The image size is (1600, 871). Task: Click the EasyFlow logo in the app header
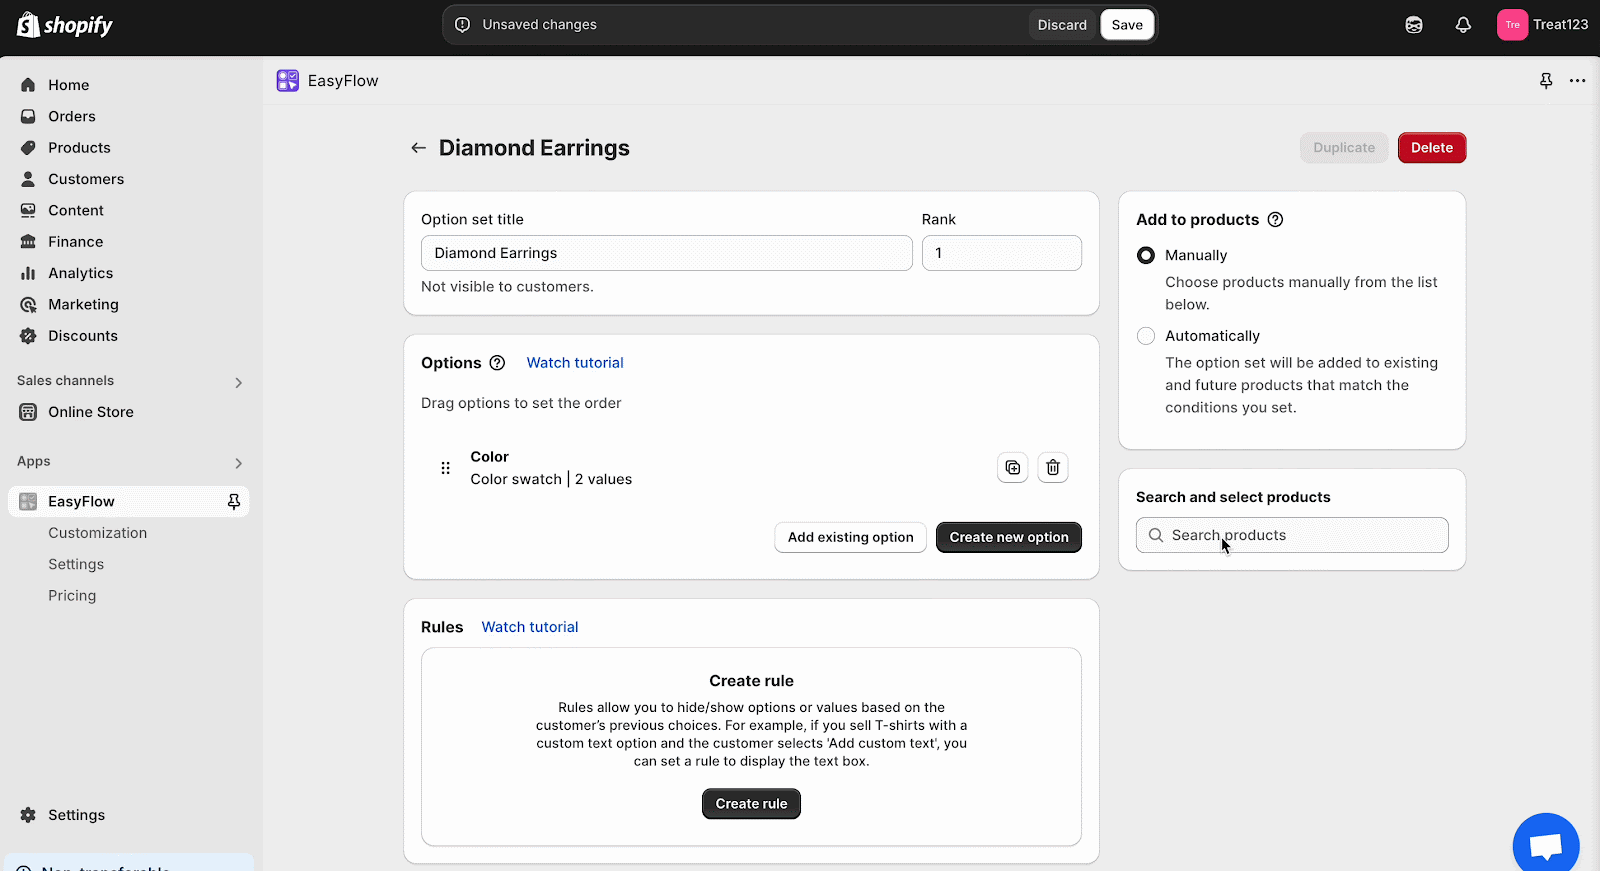point(288,81)
